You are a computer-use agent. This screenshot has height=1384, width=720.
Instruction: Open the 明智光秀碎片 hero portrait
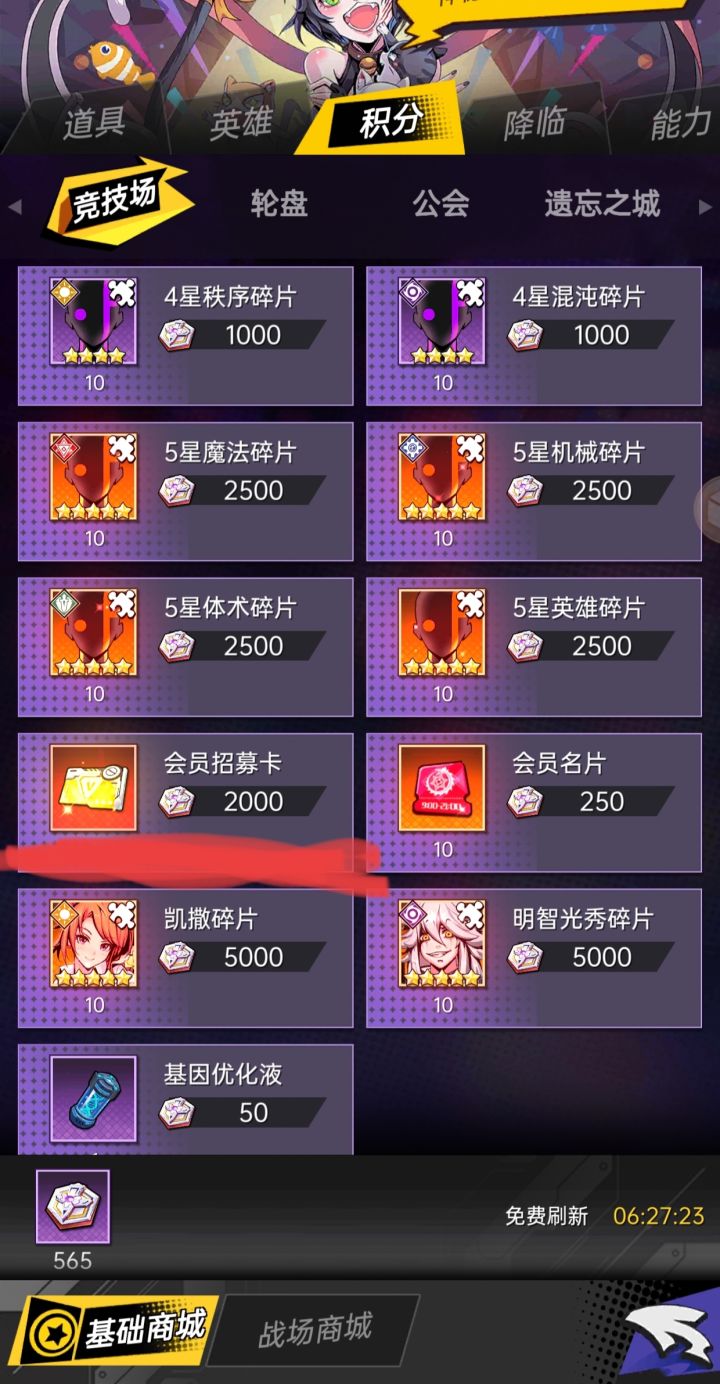[x=443, y=945]
